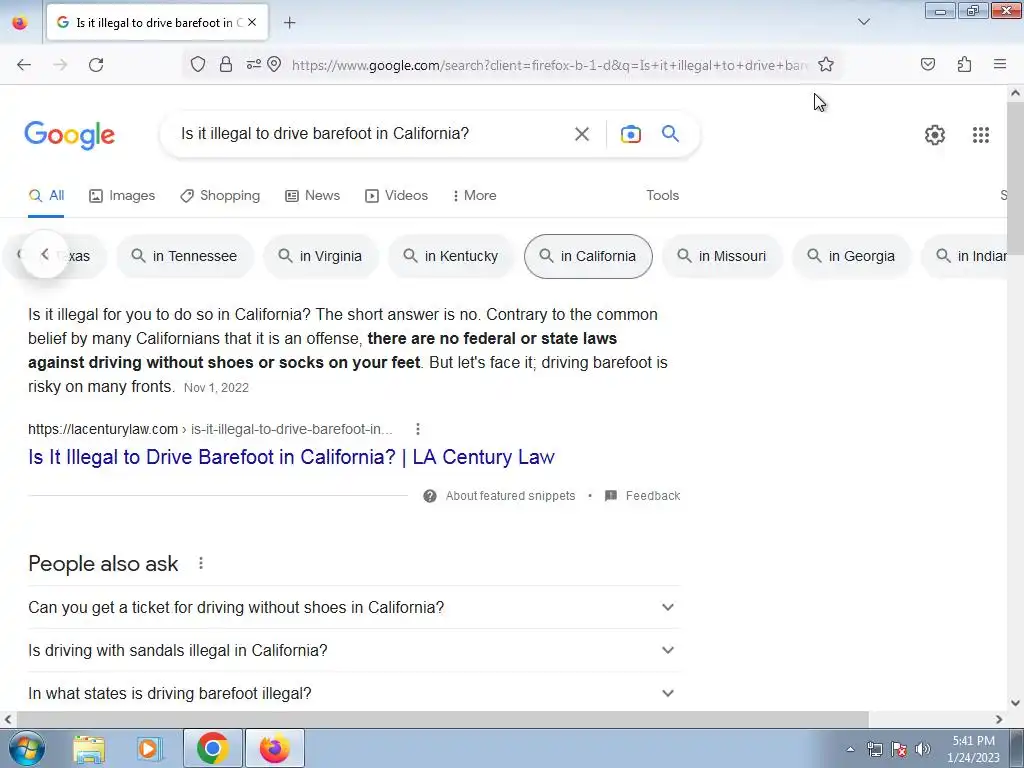Screen dimensions: 1024x768
Task: Expand 'Can you get a ticket for driving without shoes'
Action: click(354, 607)
